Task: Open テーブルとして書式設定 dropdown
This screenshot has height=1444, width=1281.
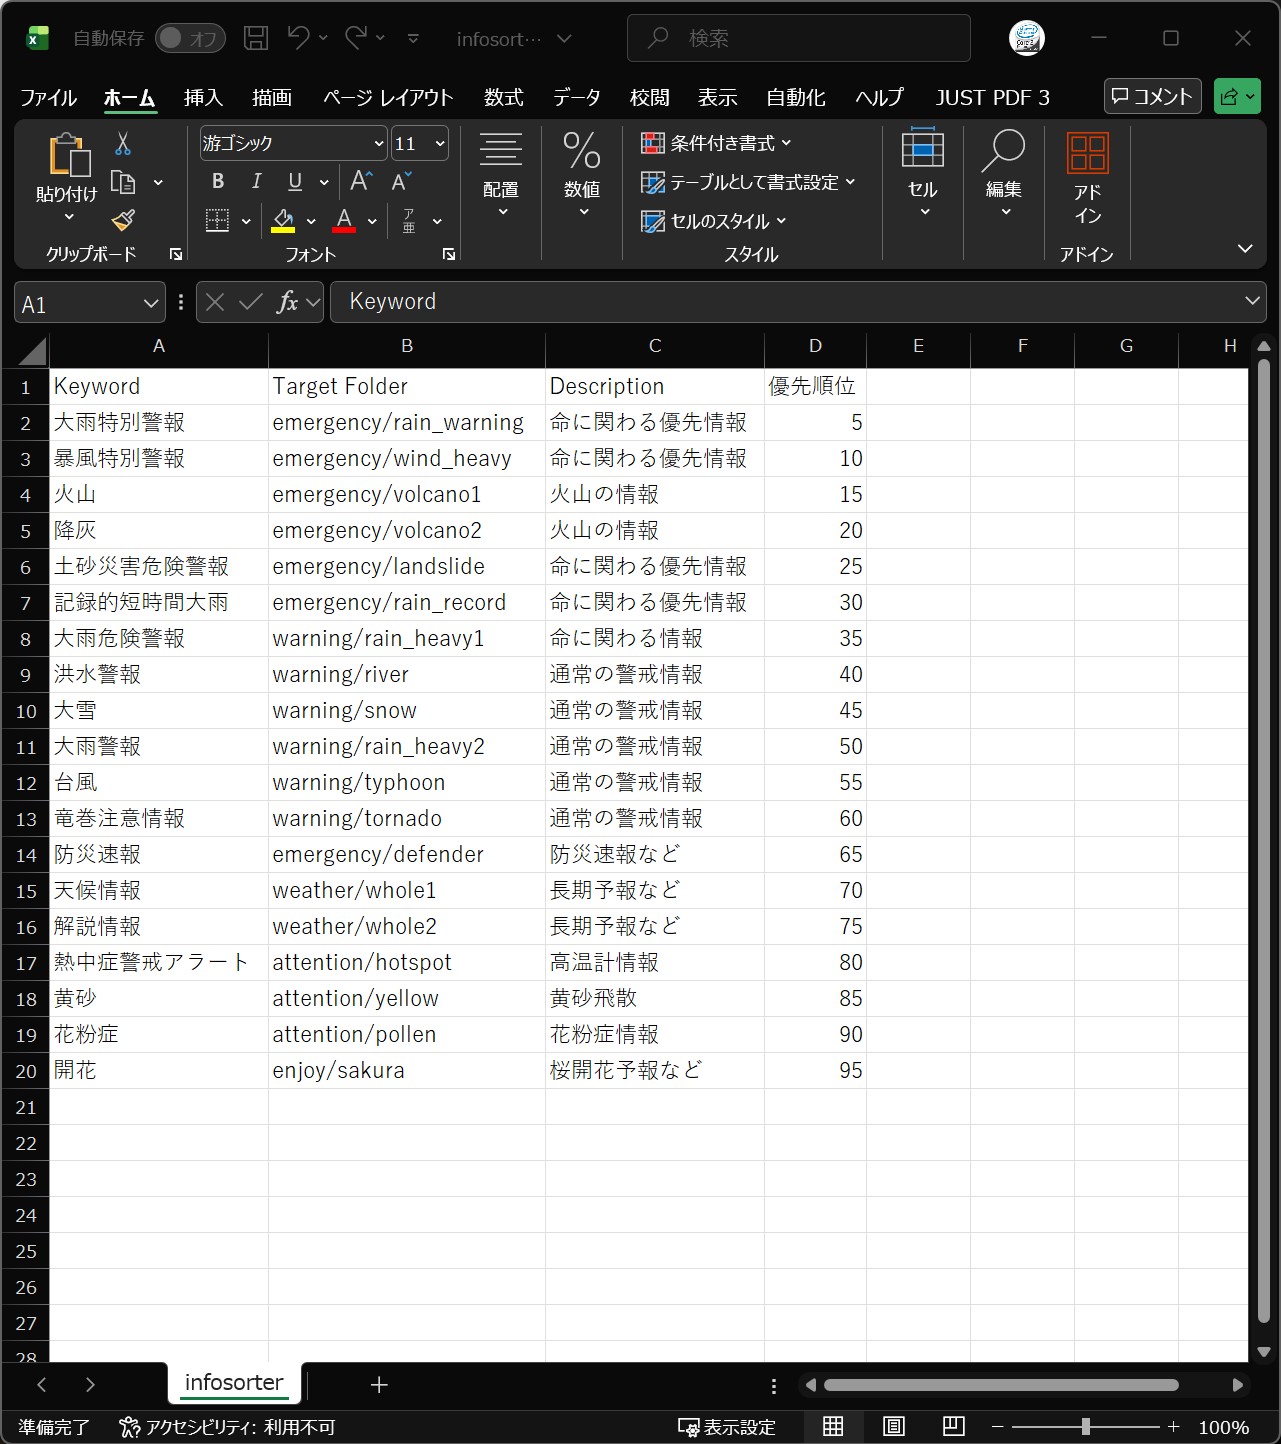Action: pos(748,182)
